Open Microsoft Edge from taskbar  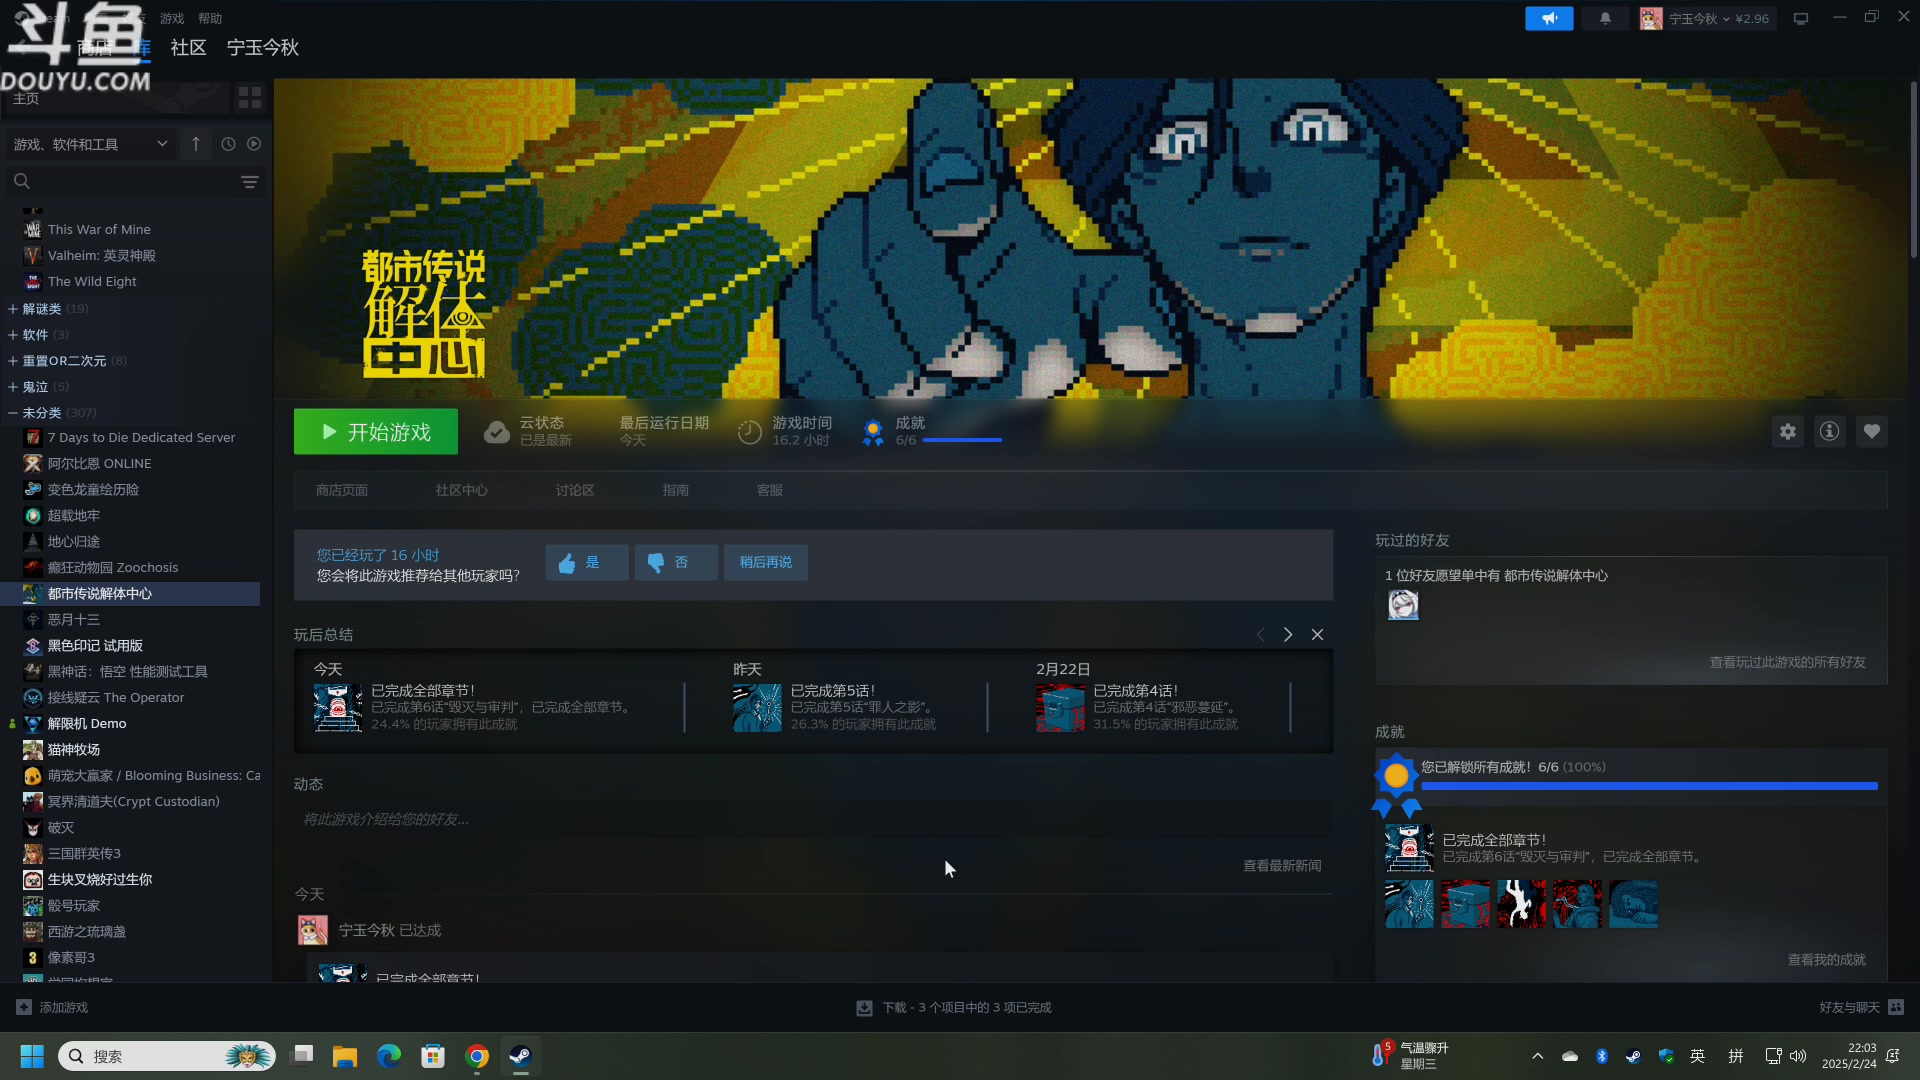click(389, 1056)
